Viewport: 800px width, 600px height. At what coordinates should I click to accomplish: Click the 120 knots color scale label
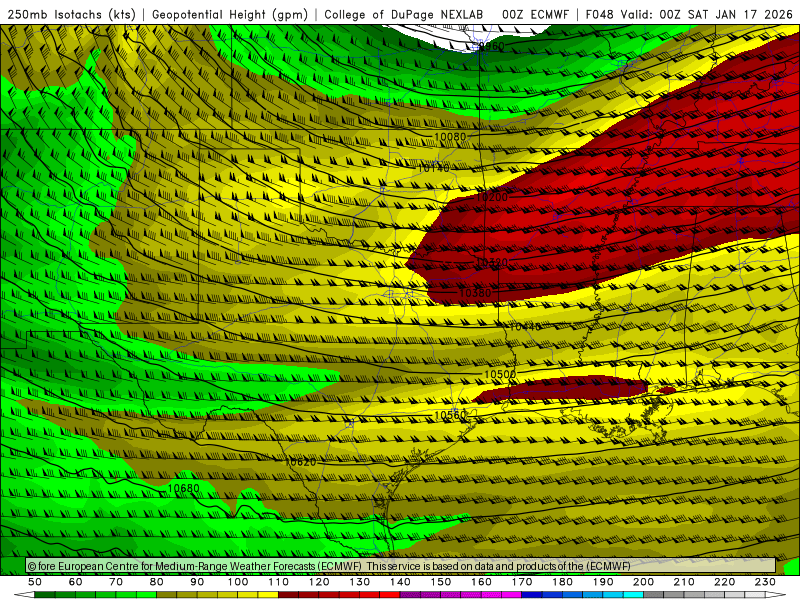coord(319,582)
